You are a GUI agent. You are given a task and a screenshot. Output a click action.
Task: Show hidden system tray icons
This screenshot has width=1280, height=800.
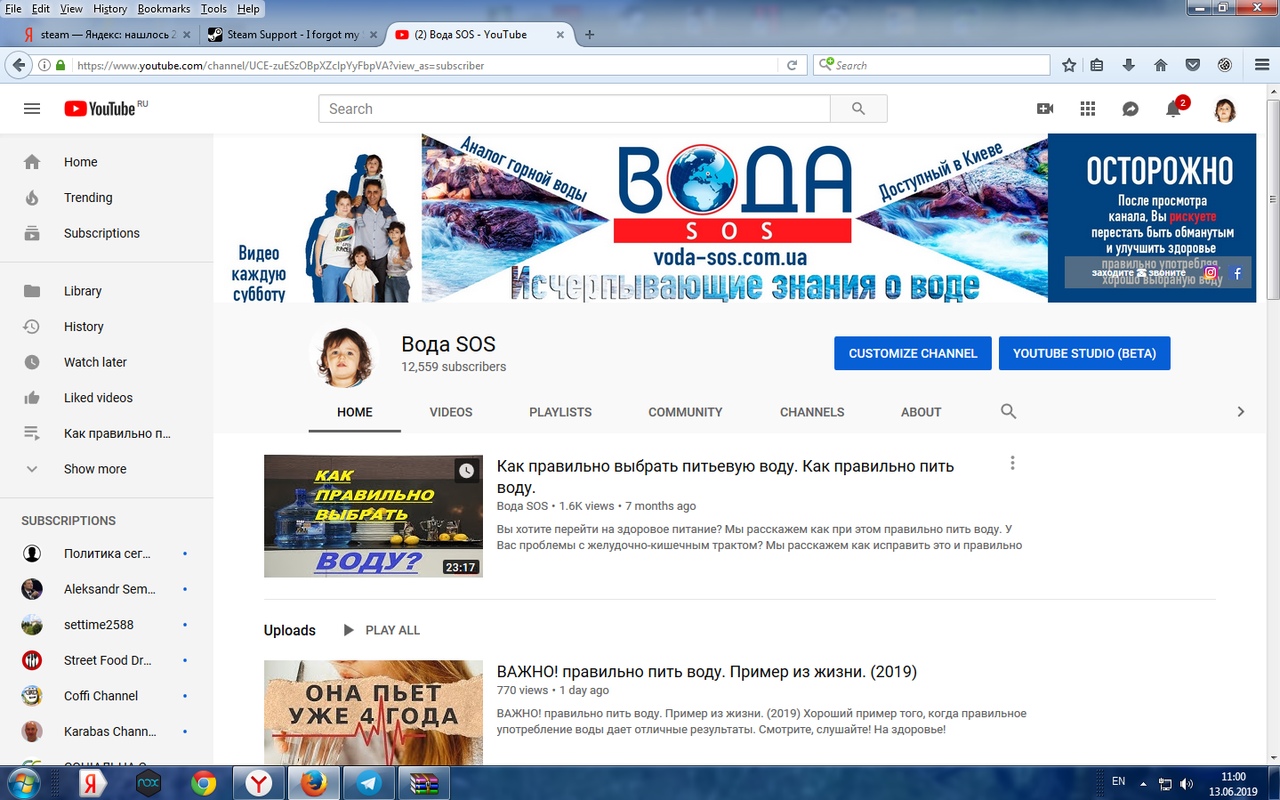coord(1143,782)
